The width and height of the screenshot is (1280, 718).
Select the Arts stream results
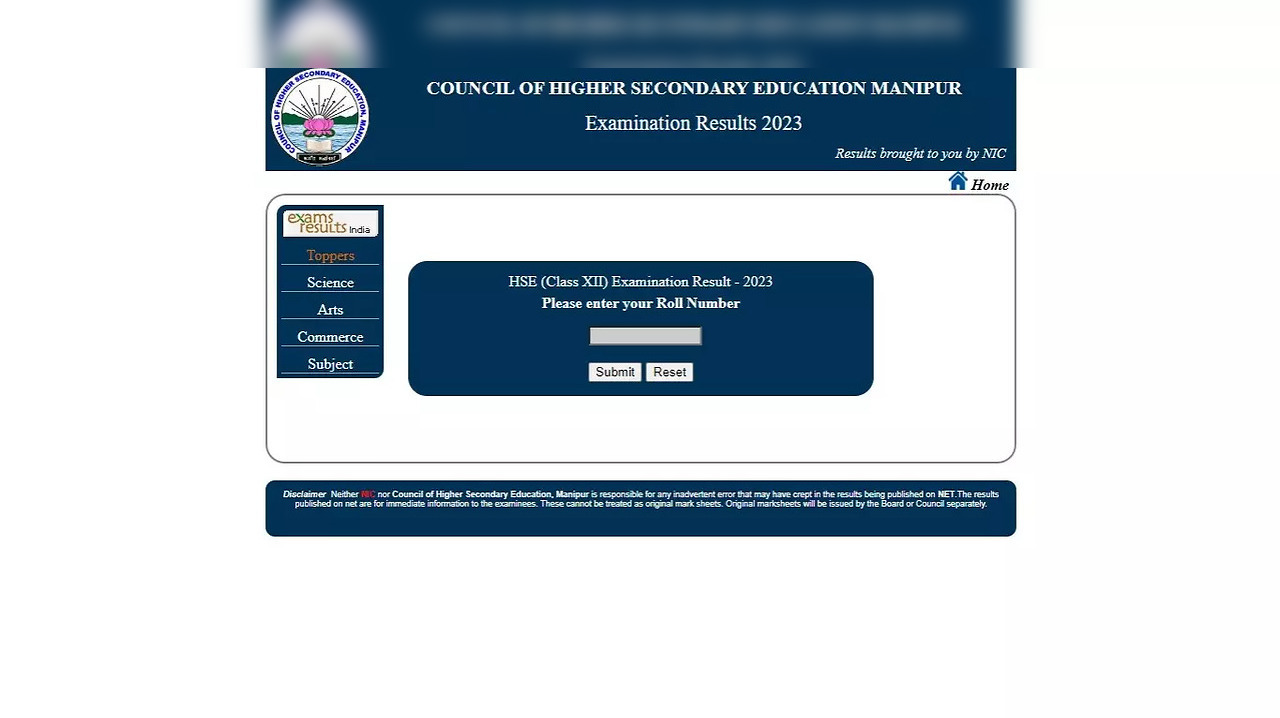pyautogui.click(x=330, y=309)
